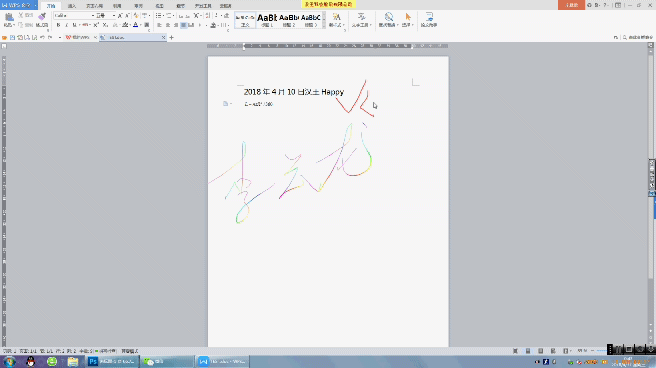
Task: Expand the styles gallery arrow
Action: click(324, 26)
